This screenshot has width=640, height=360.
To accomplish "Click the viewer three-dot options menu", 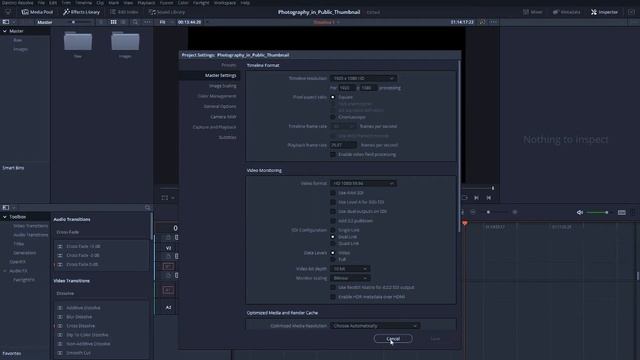I will pos(493,22).
